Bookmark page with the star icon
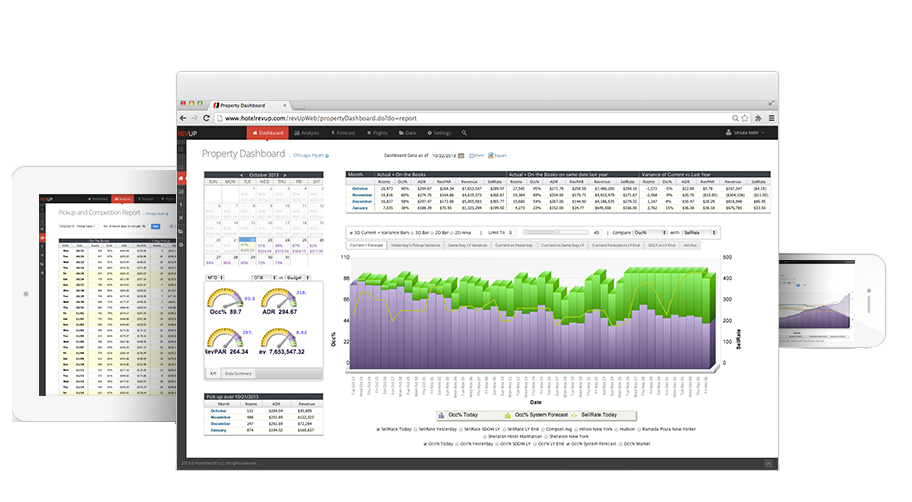 [744, 118]
